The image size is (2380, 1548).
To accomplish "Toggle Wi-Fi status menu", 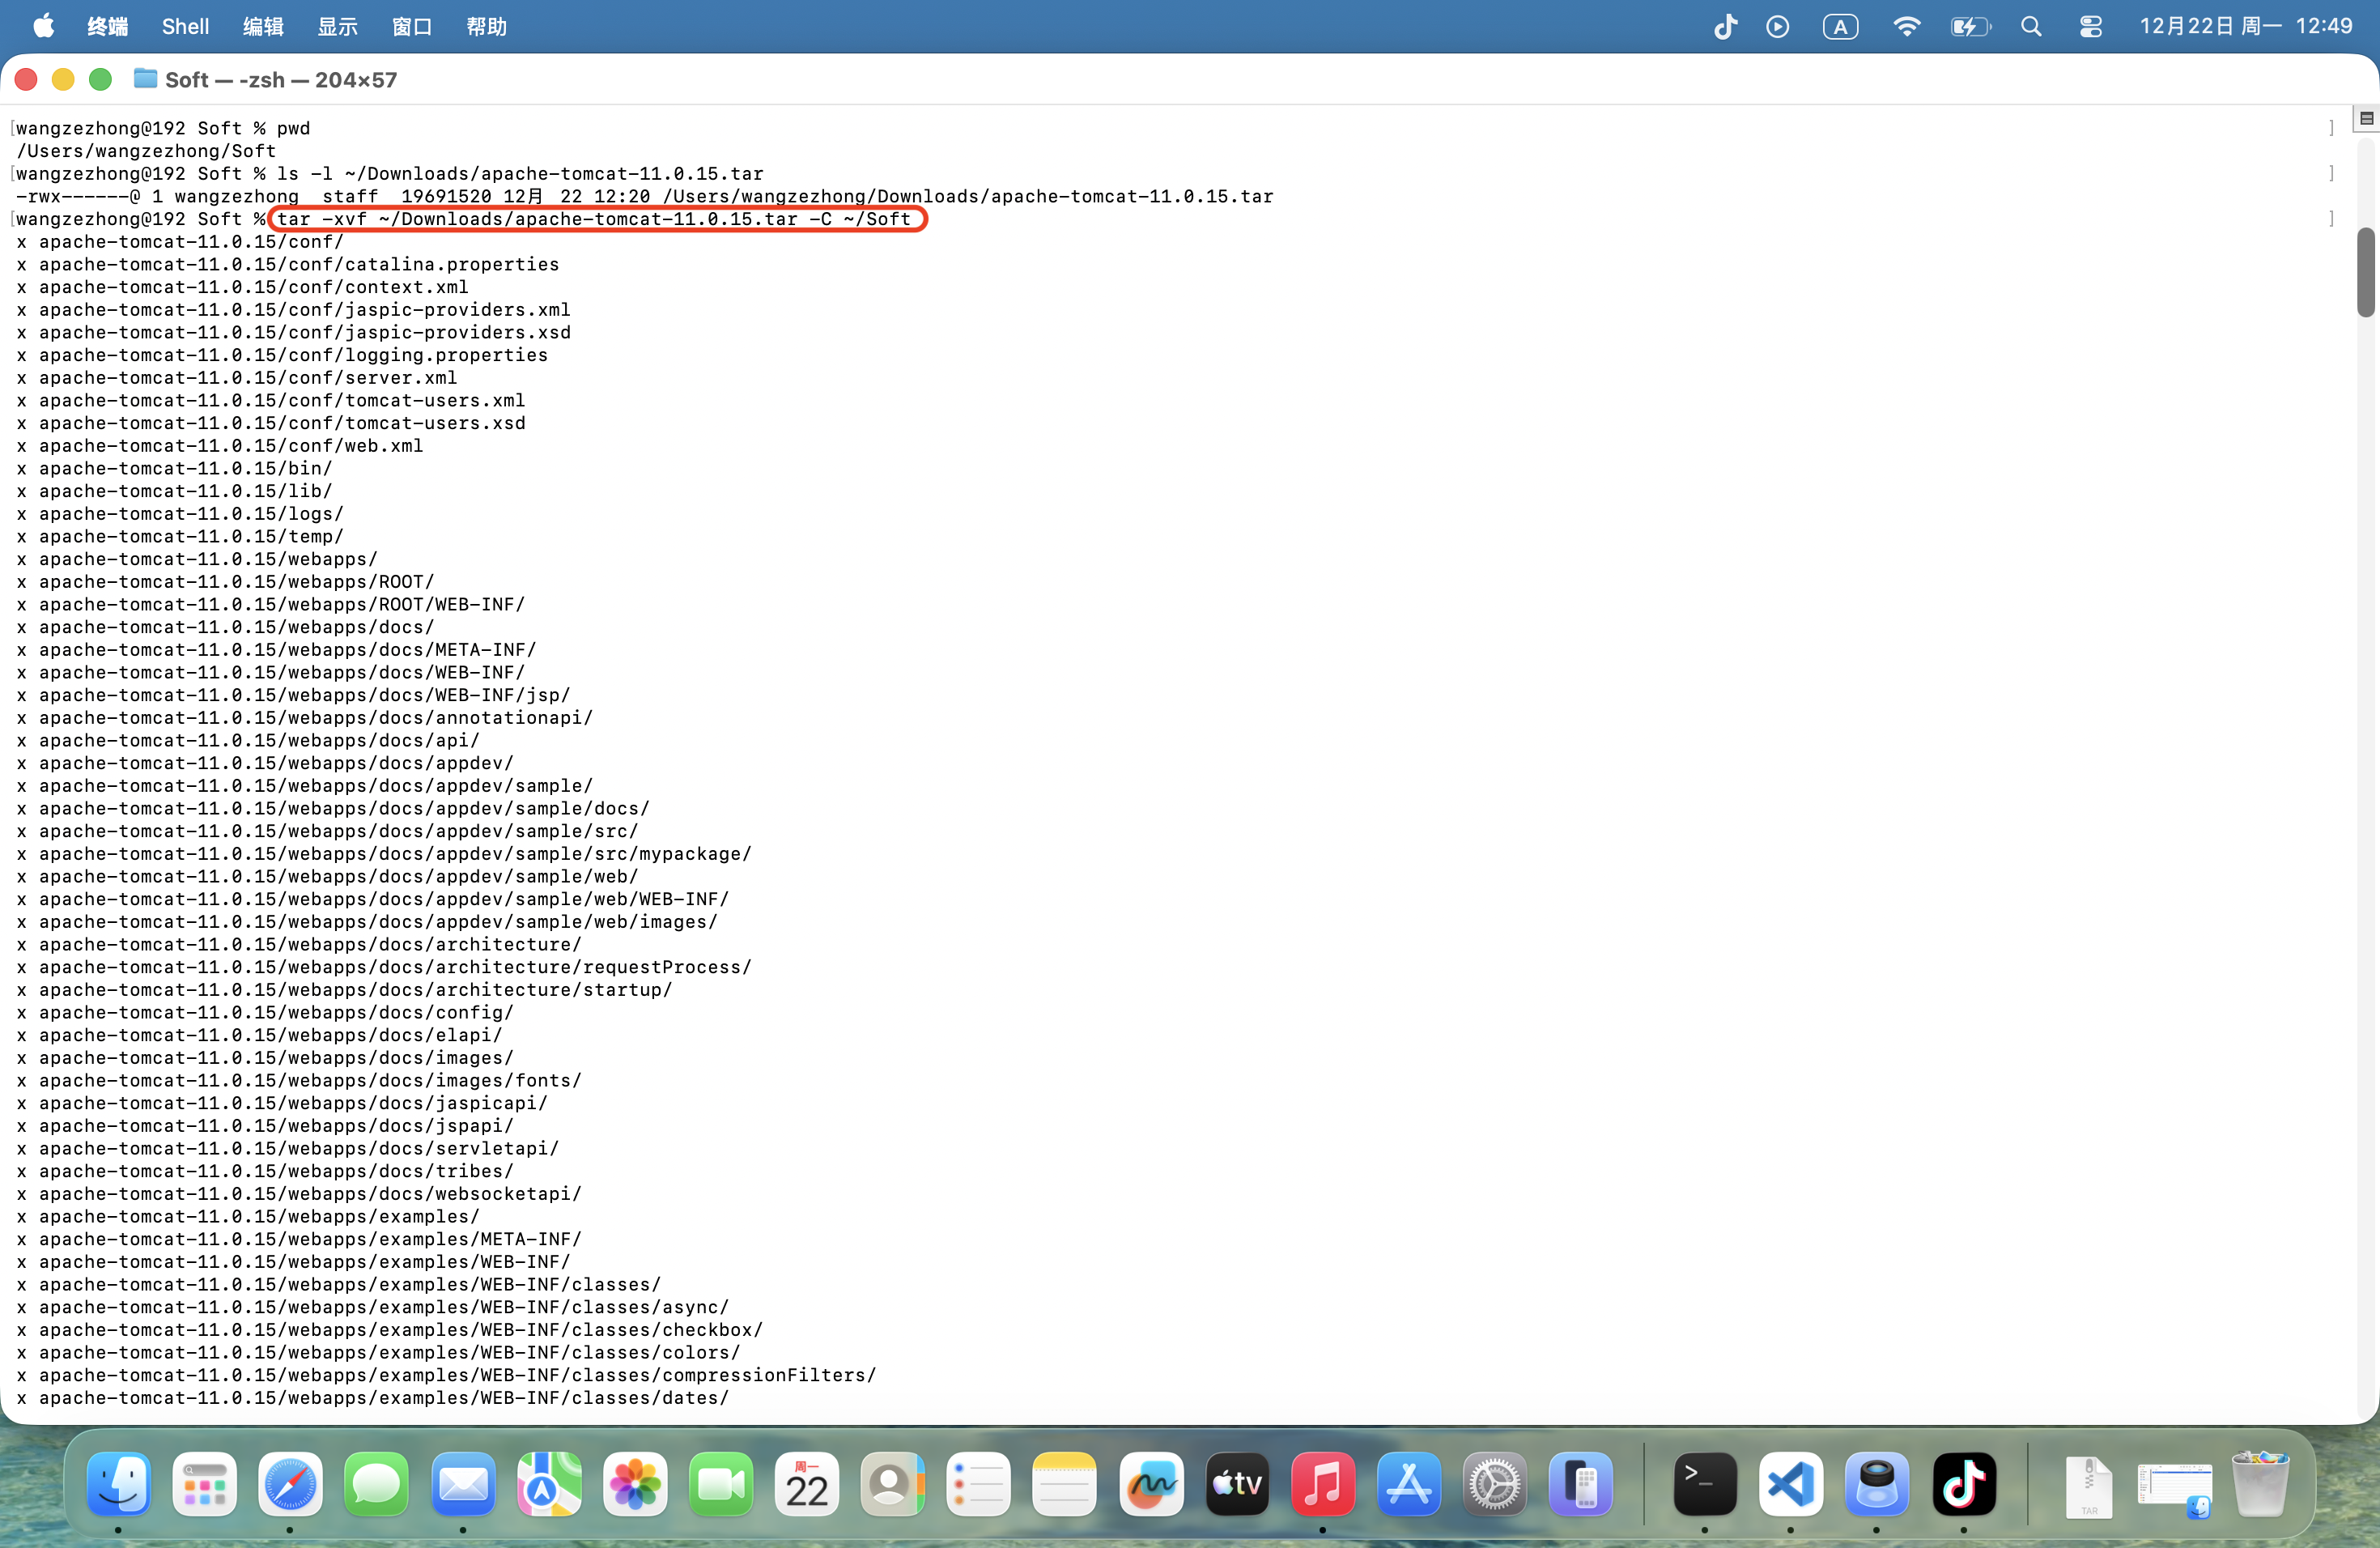I will 1906,27.
